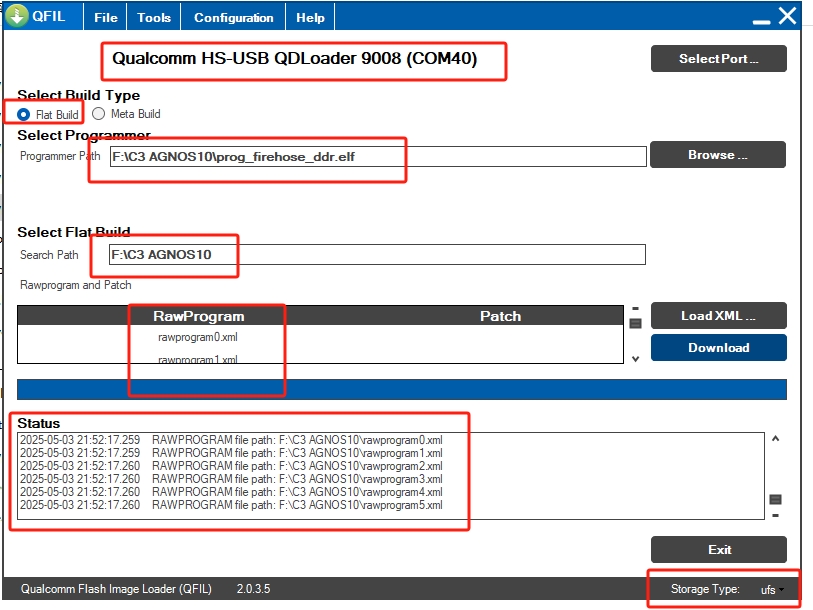This screenshot has height=610, width=813.
Task: Click the Status log scrollbar thumb
Action: point(776,499)
